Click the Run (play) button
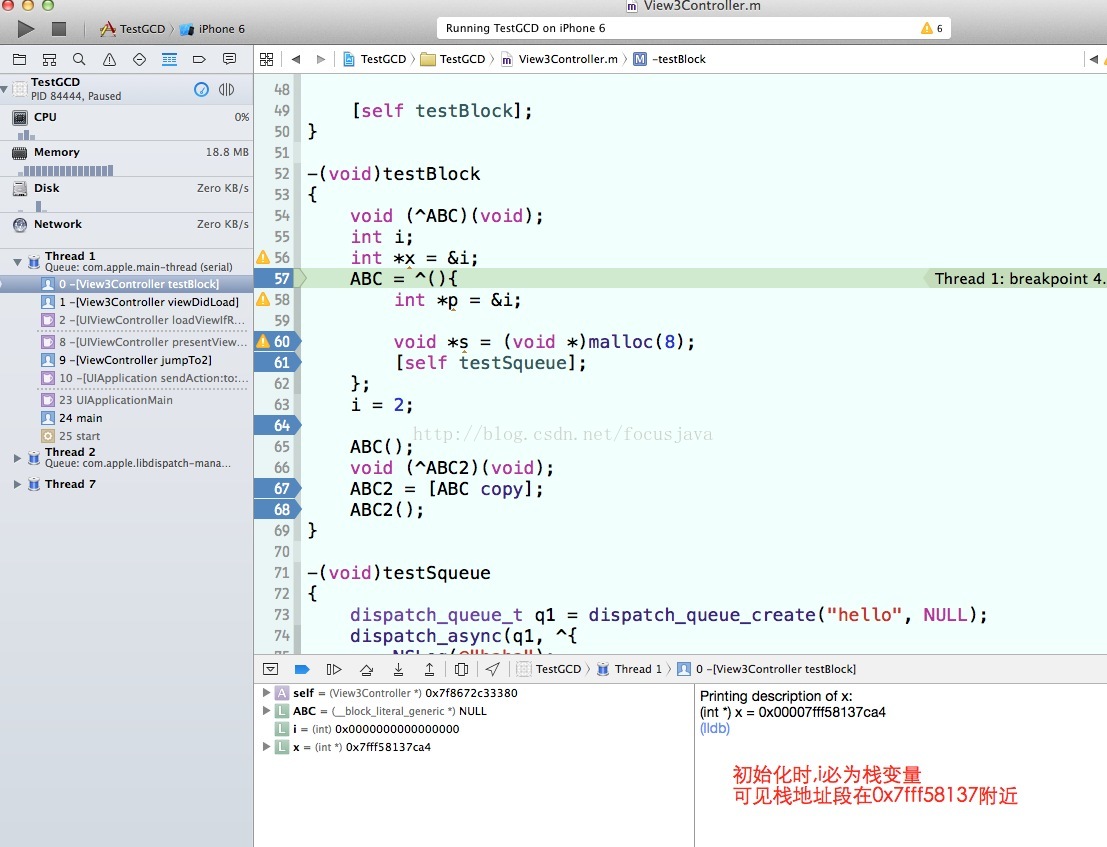Screen dimensions: 1107x847 26,29
